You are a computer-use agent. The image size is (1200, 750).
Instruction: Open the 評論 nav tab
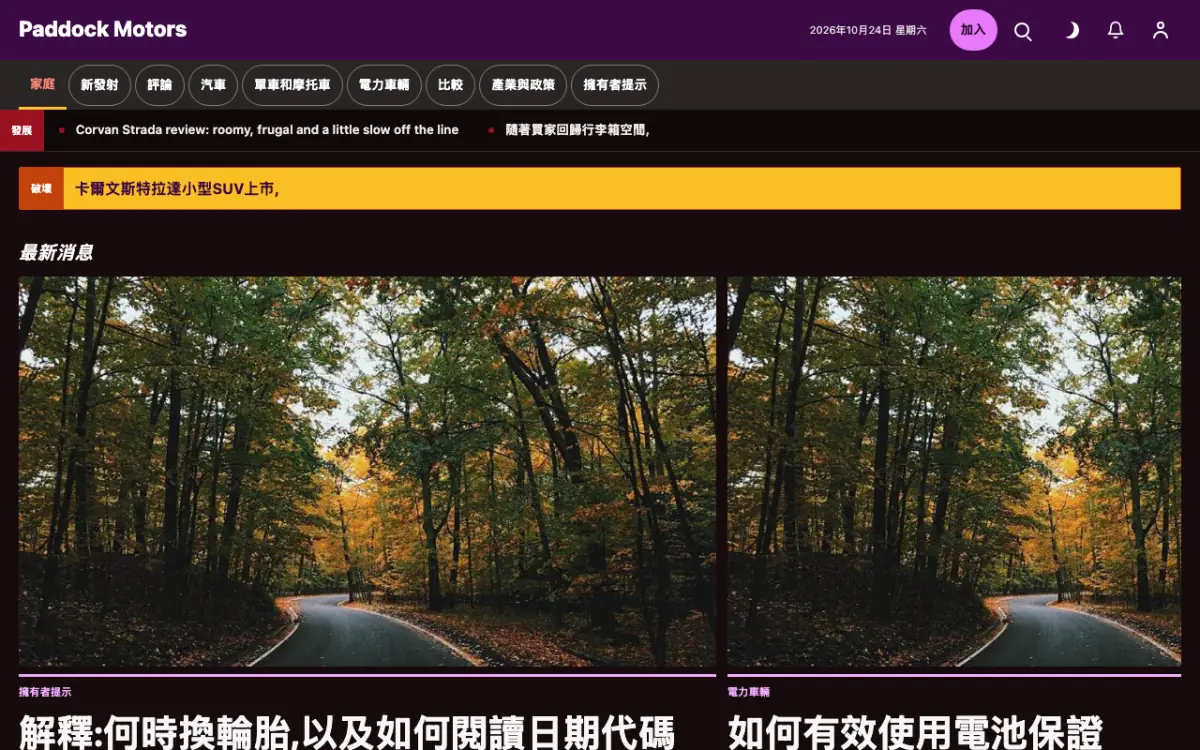[x=160, y=85]
